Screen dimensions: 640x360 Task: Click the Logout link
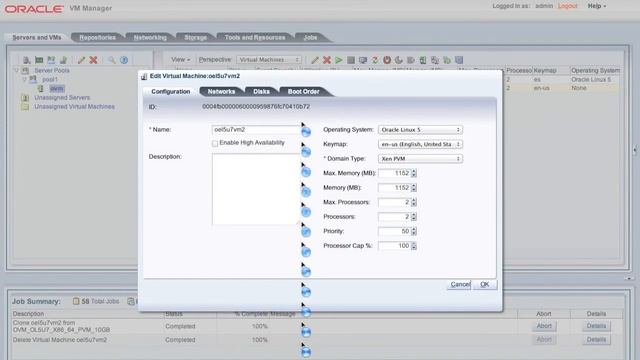[x=568, y=6]
